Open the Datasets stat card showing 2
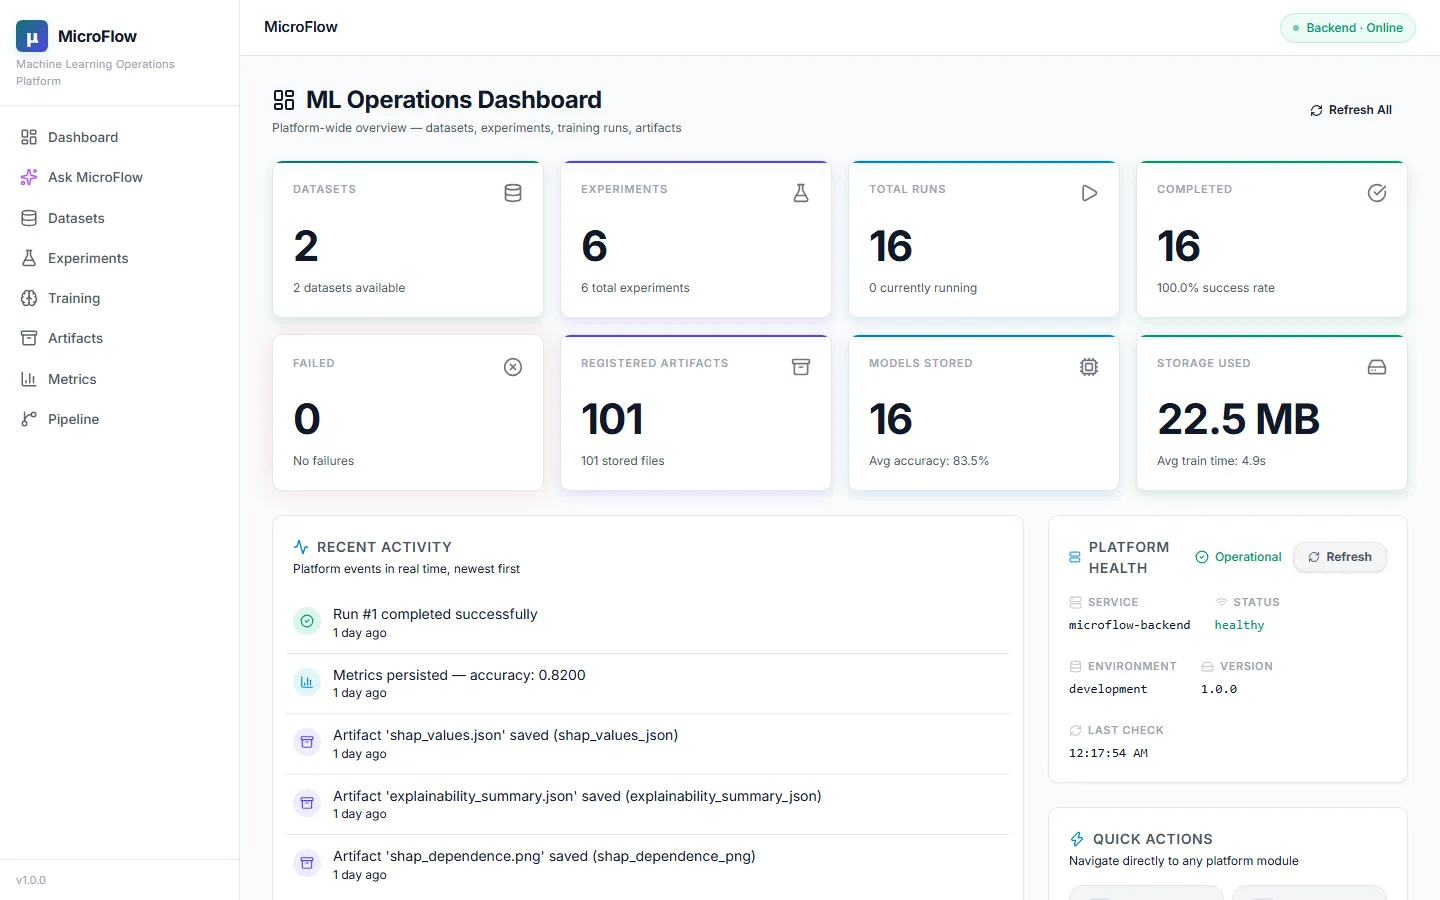 tap(408, 239)
